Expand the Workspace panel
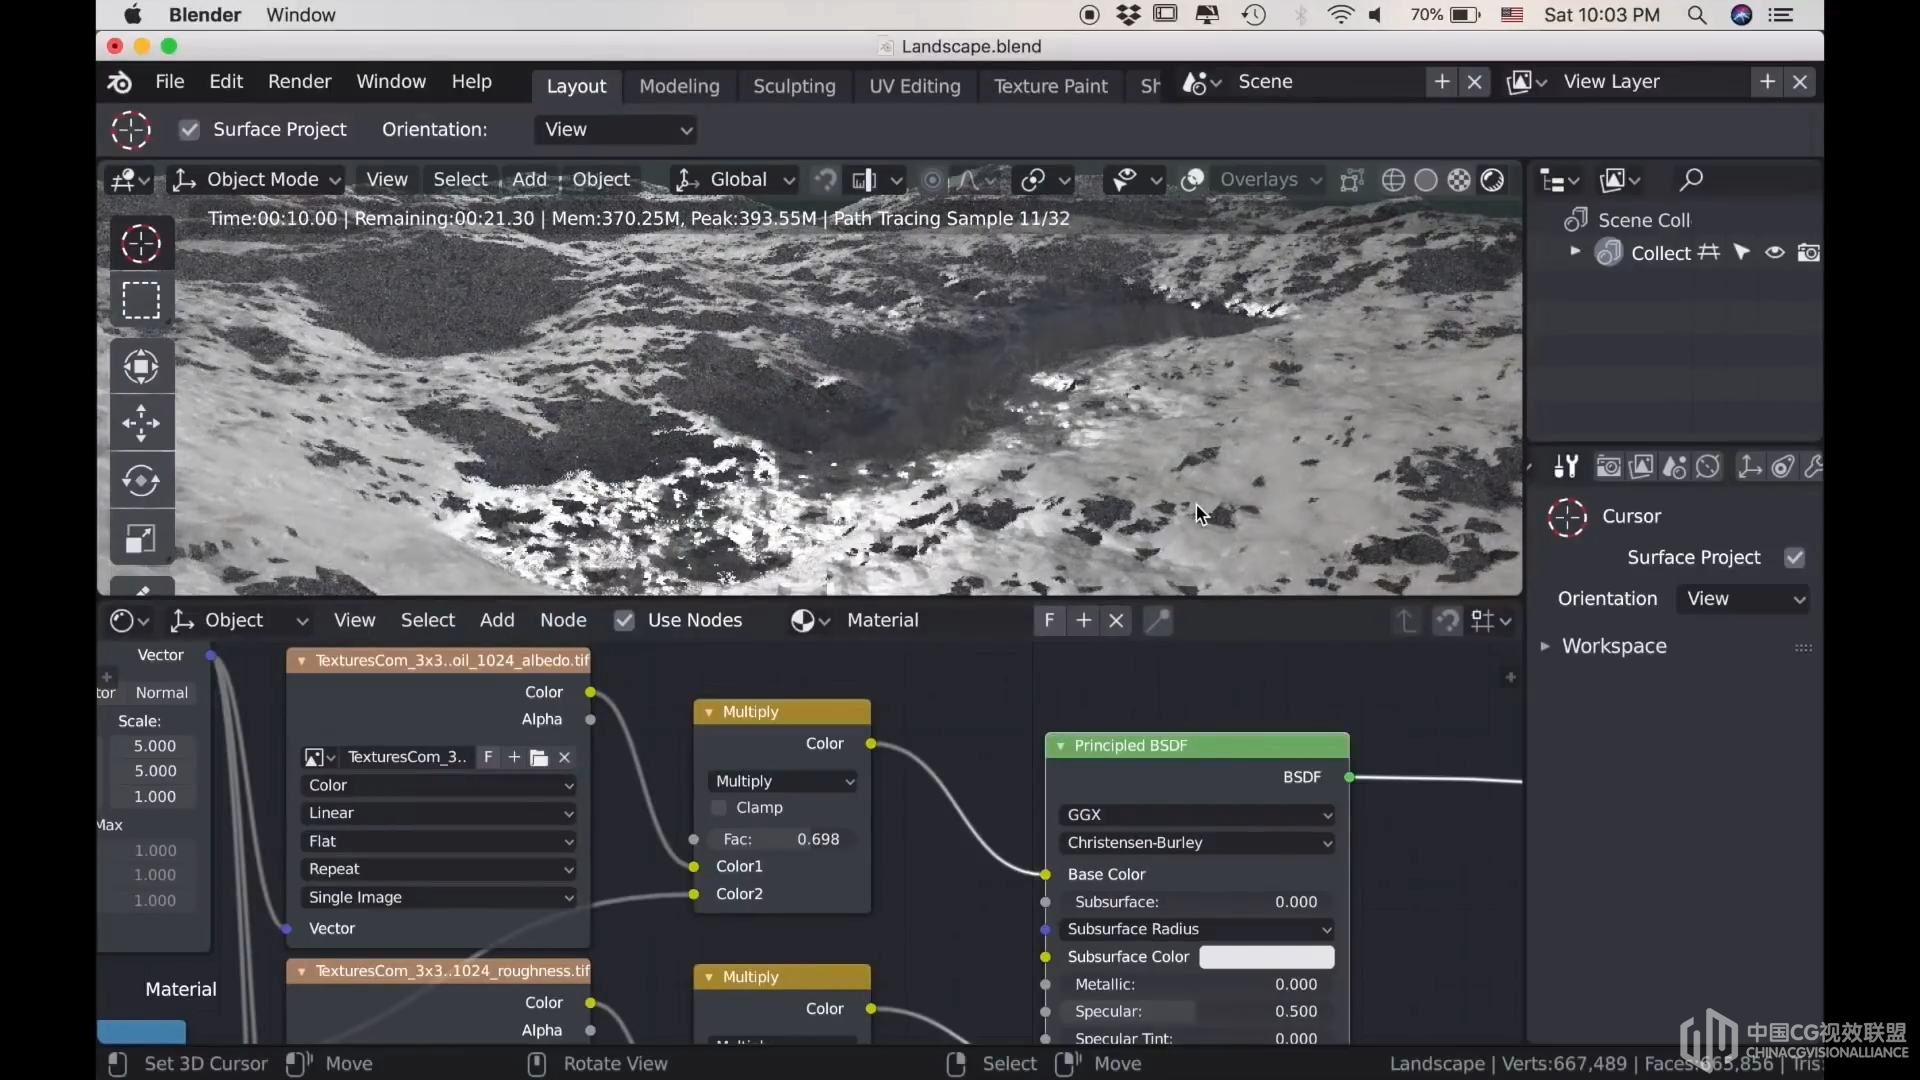Screen dimensions: 1920x1080 1545,647
